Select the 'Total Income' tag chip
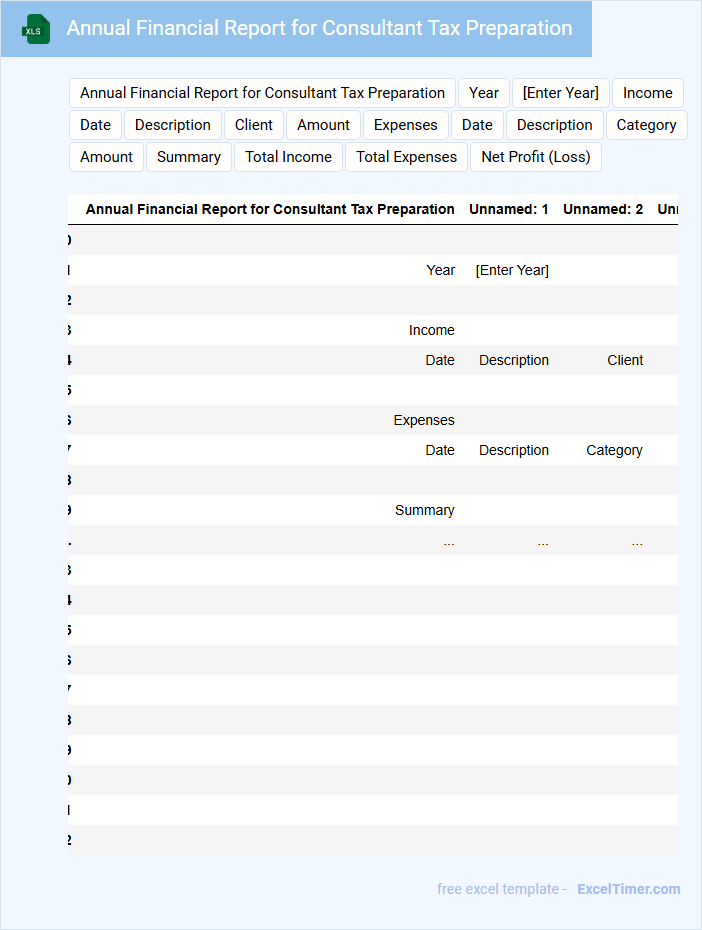The image size is (702, 930). coord(288,157)
